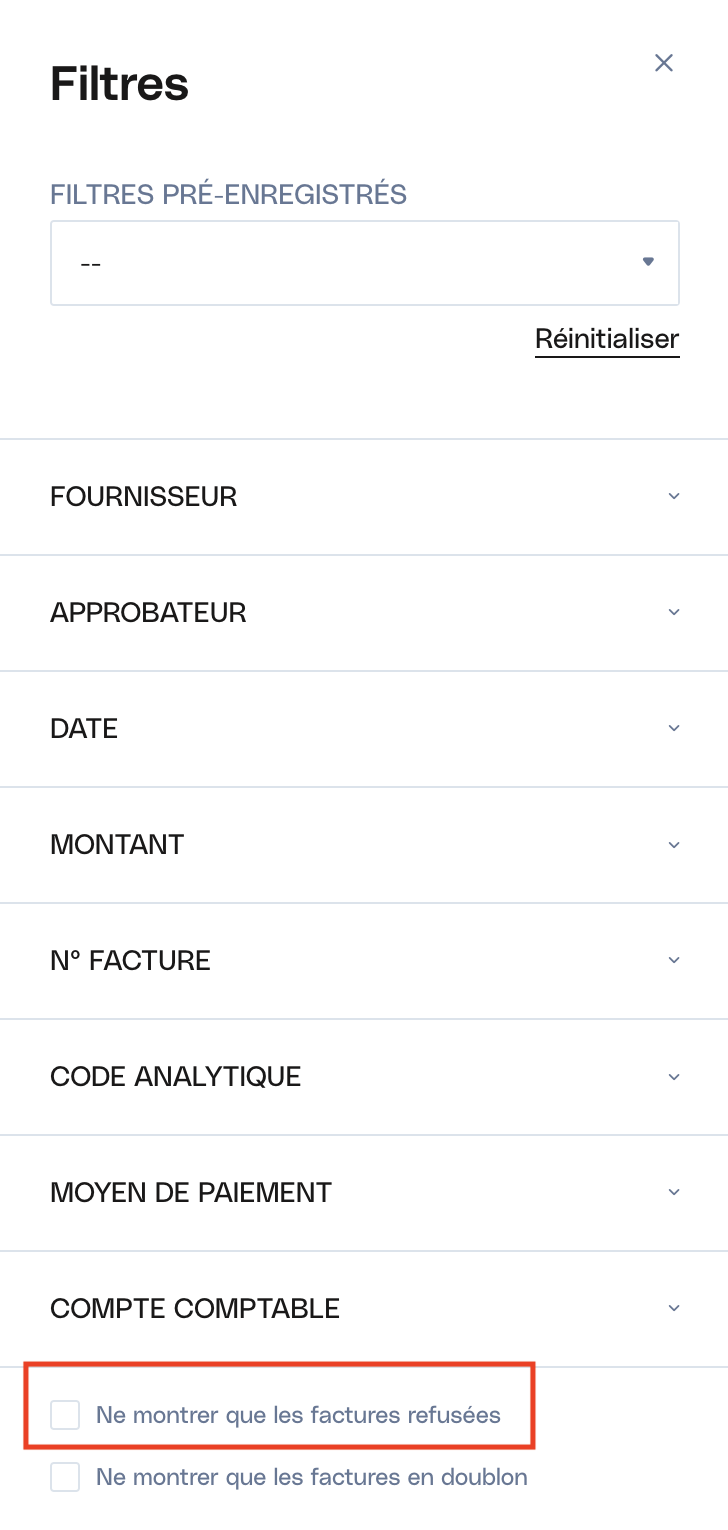Check the duplicate invoices only checkbox

pyautogui.click(x=65, y=1477)
